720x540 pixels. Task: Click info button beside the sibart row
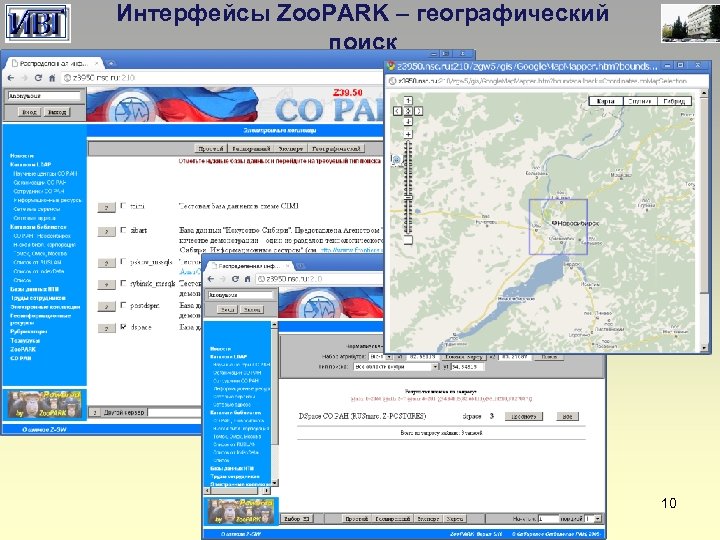pos(107,231)
